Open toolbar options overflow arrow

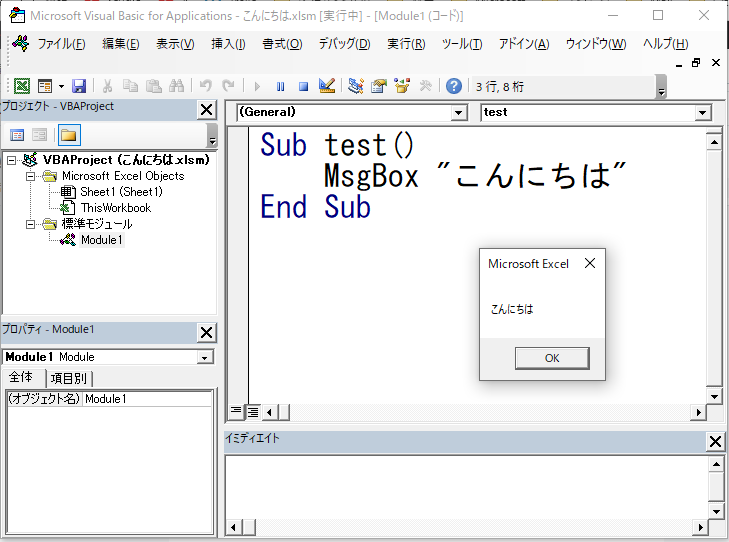click(x=661, y=87)
